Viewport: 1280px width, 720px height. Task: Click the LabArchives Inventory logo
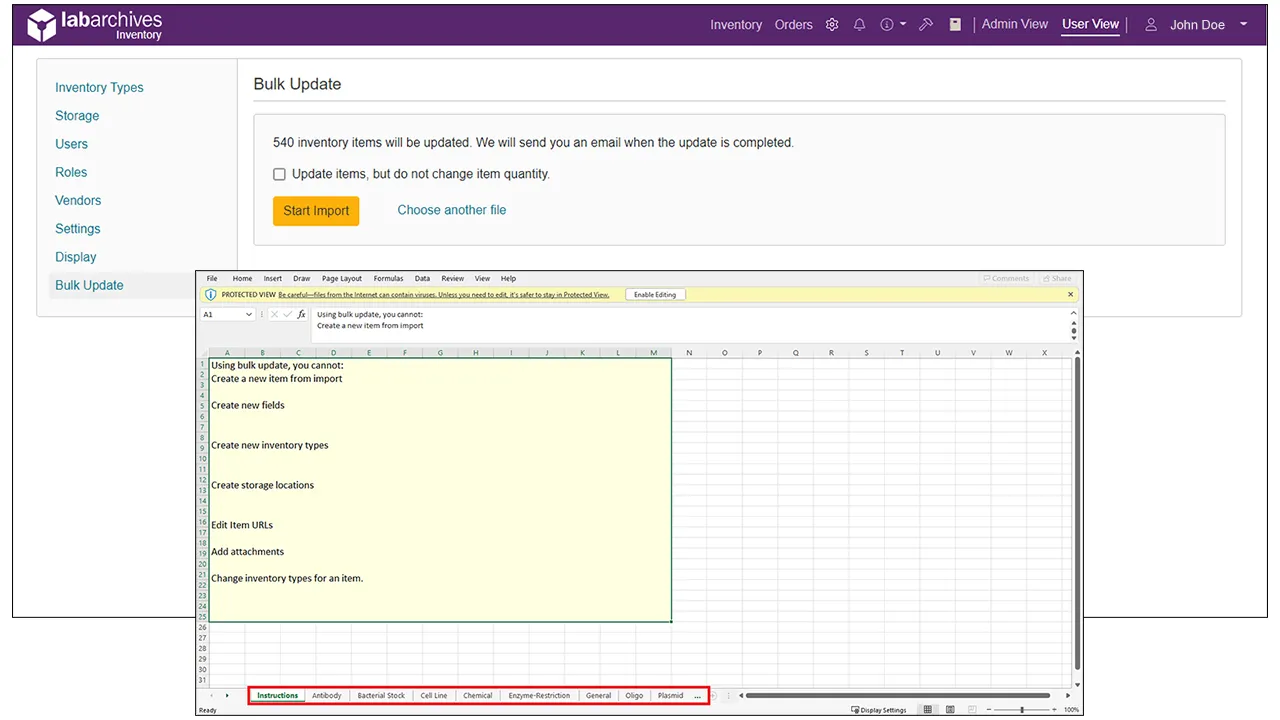click(x=94, y=26)
